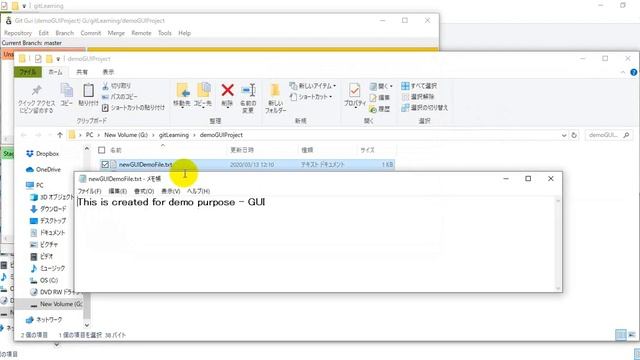Expand breadcrumb arrow after PC
The image size is (640, 360).
pyautogui.click(x=99, y=135)
